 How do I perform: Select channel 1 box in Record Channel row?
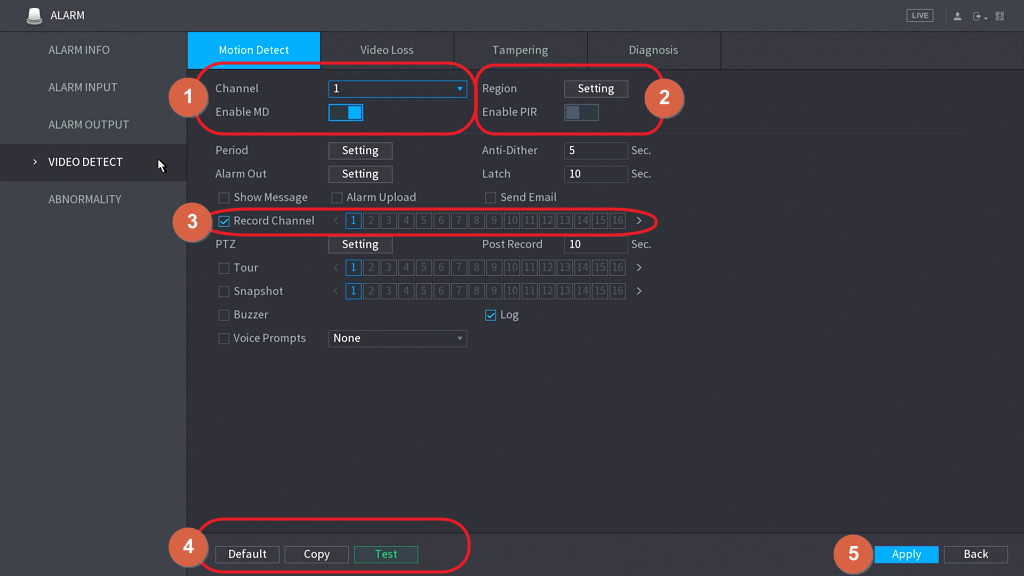click(353, 221)
